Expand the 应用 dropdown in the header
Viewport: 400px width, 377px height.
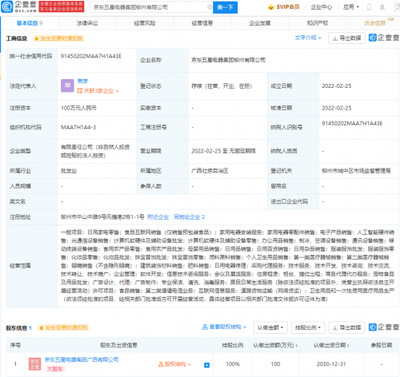(x=351, y=7)
